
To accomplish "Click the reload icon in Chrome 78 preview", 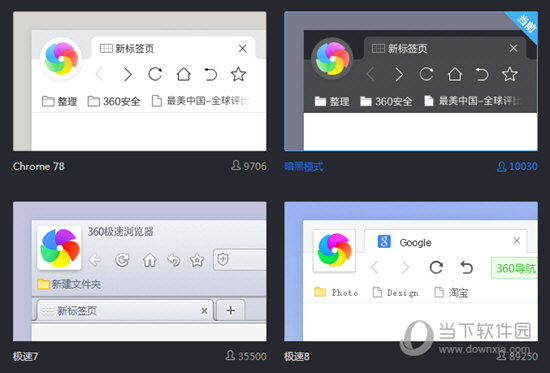I will point(155,74).
